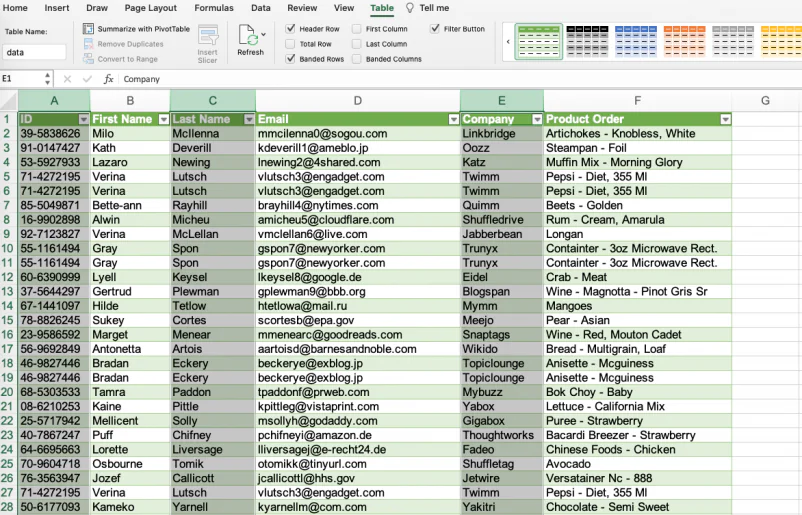Click the fx insert function icon
This screenshot has width=802, height=515.
pyautogui.click(x=108, y=79)
